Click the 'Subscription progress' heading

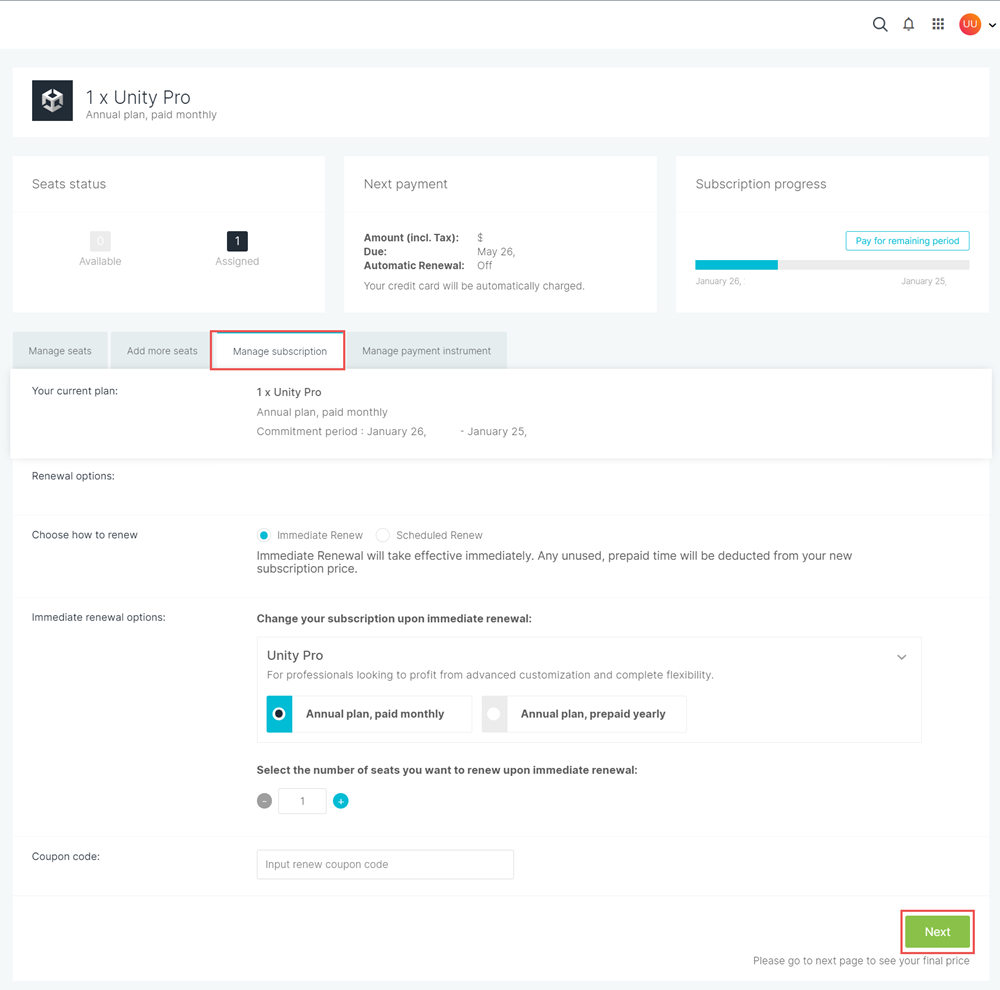tap(761, 184)
